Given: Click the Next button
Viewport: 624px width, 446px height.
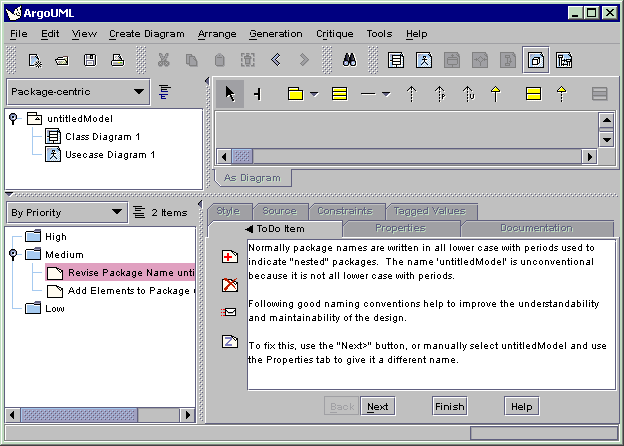Looking at the screenshot, I should [378, 407].
